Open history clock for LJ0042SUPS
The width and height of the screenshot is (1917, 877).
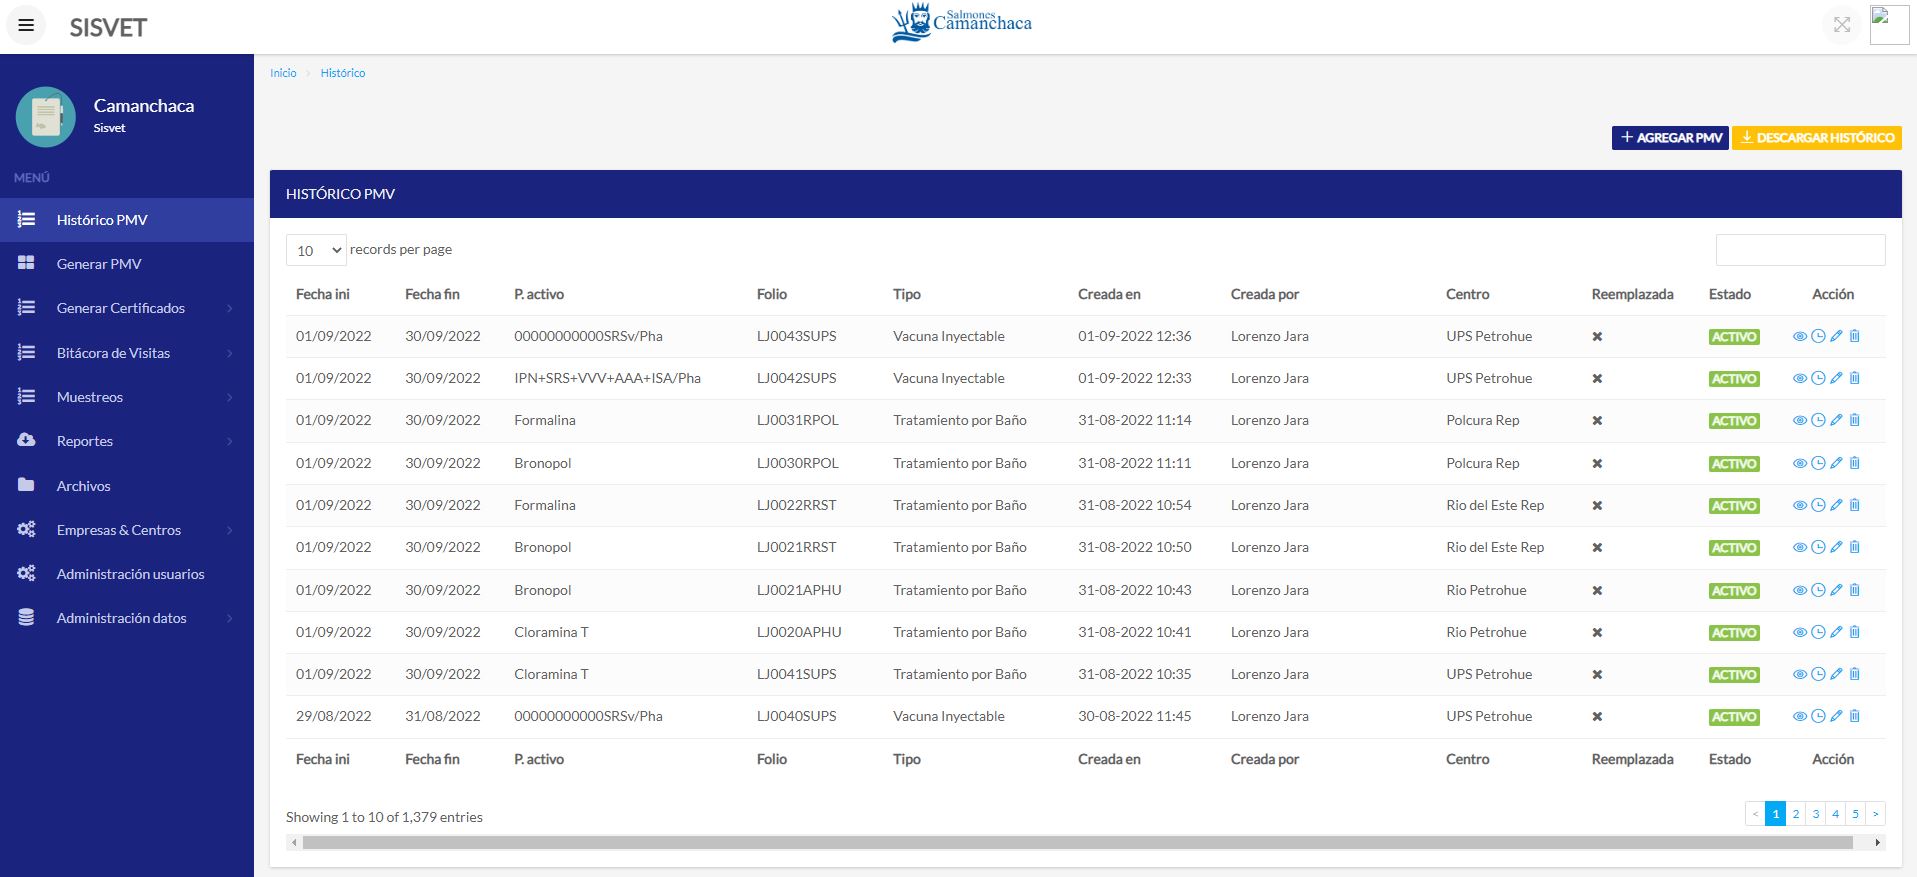coord(1818,379)
